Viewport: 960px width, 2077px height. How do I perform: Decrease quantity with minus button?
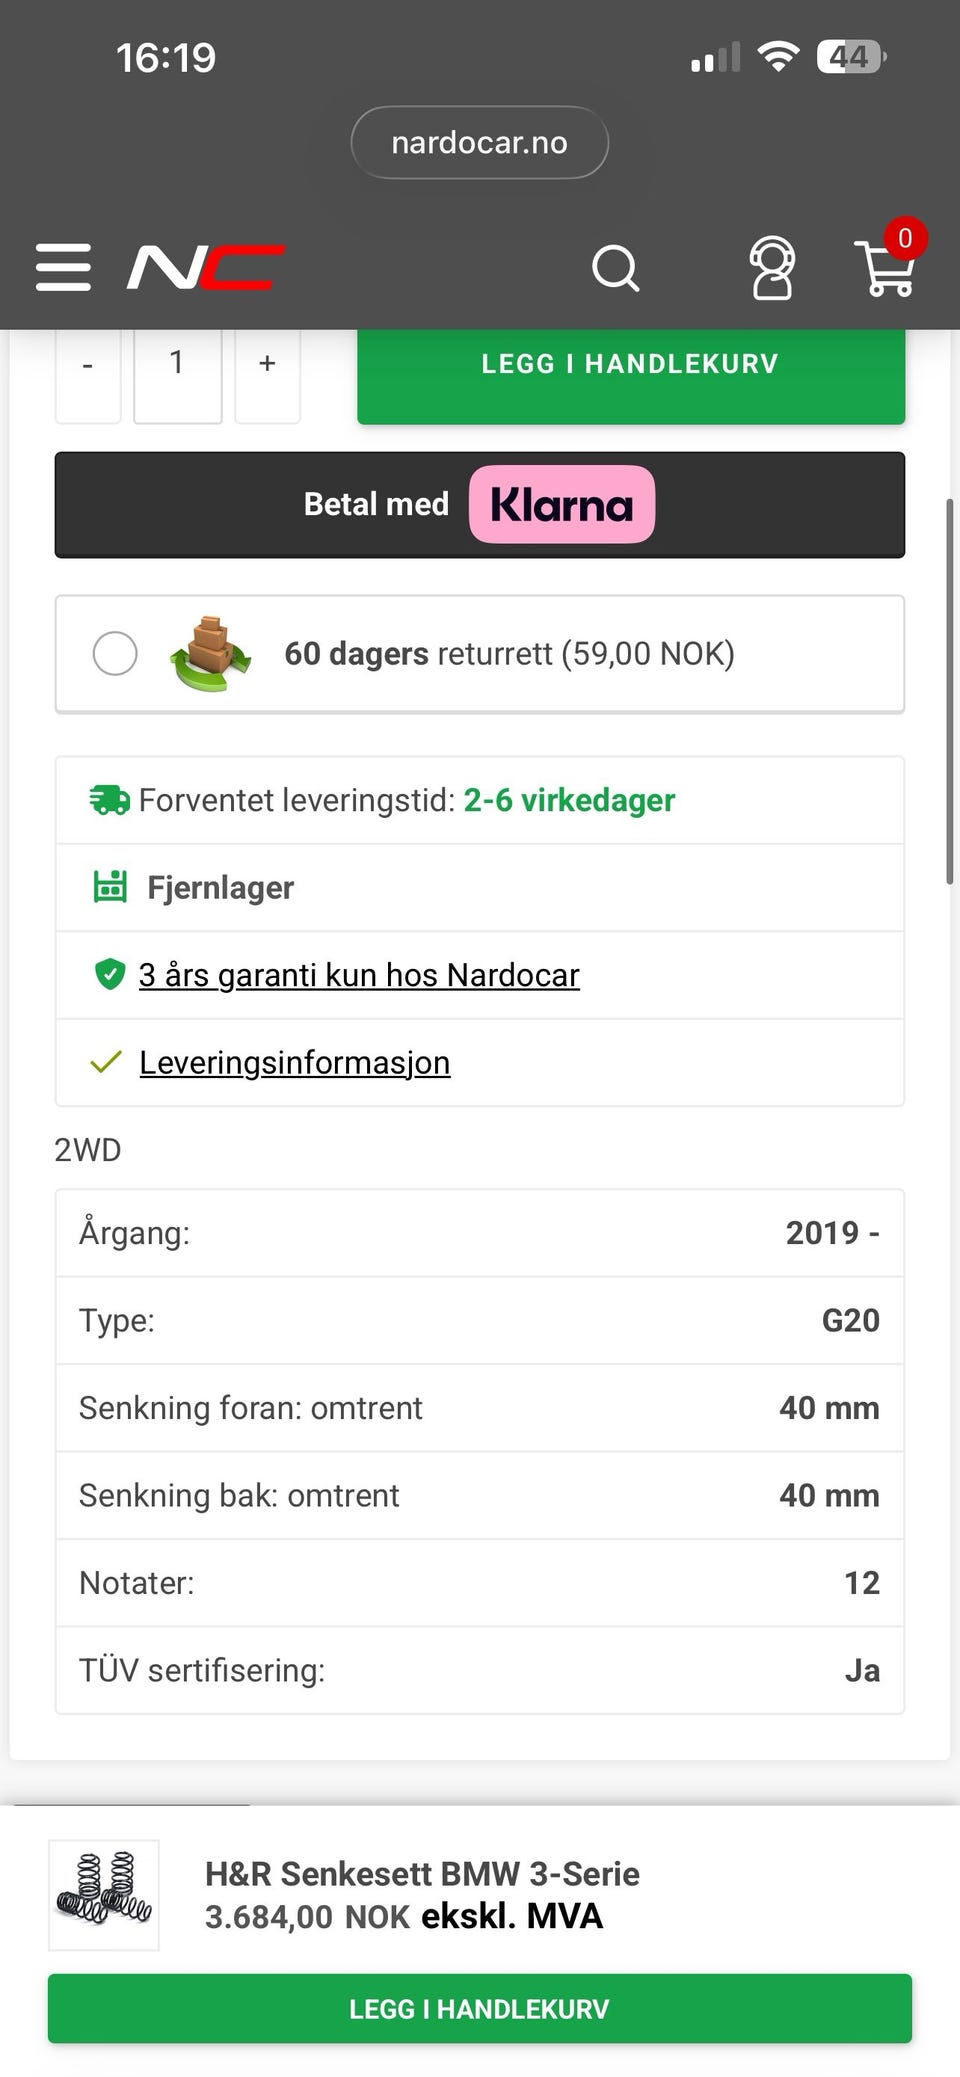point(88,365)
